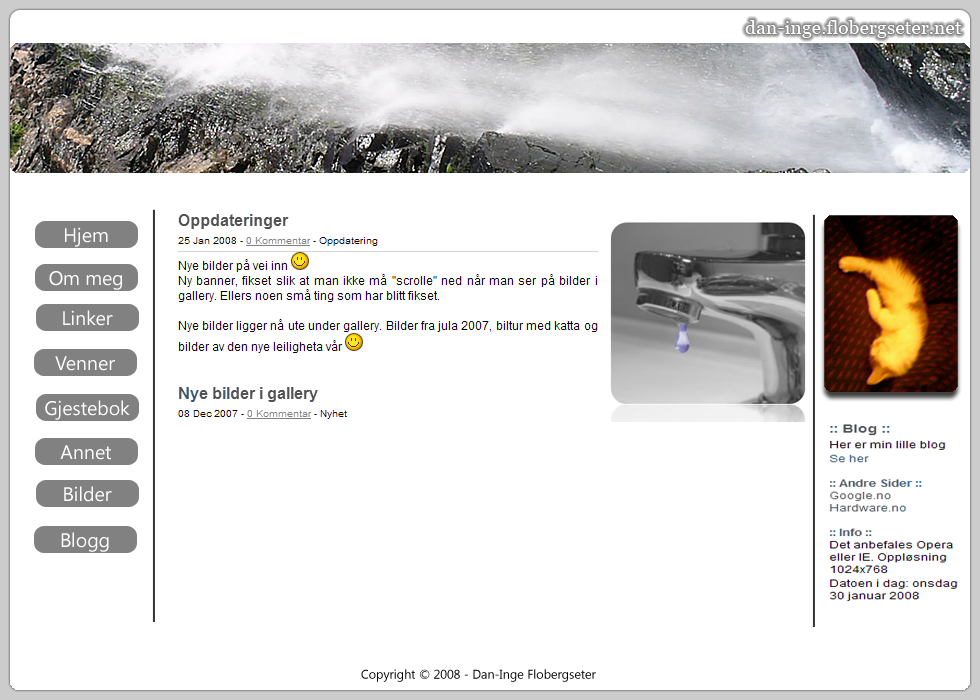Visit the Hardware.no link
Image resolution: width=980 pixels, height=700 pixels.
[868, 508]
